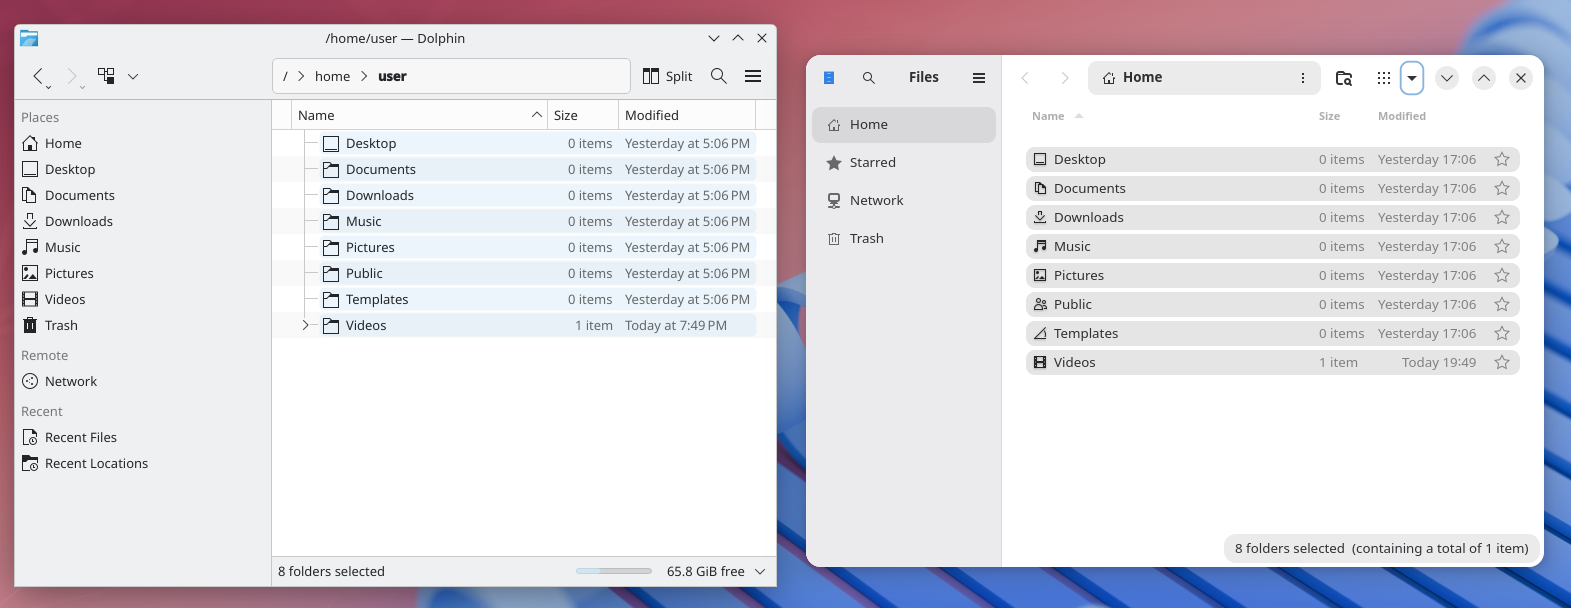The width and height of the screenshot is (1571, 608).
Task: Select Downloads row in Files list
Action: tap(1273, 217)
